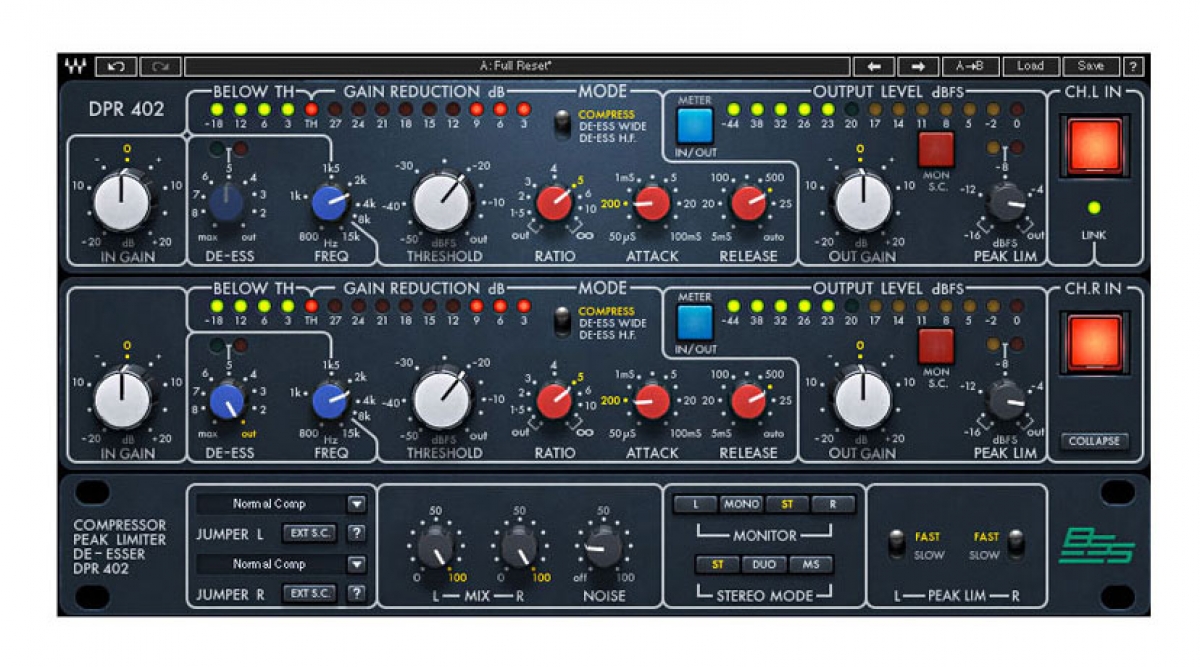Open the Jumper R 'Normal Comp' dropdown
This screenshot has width=1200, height=667.
(282, 564)
